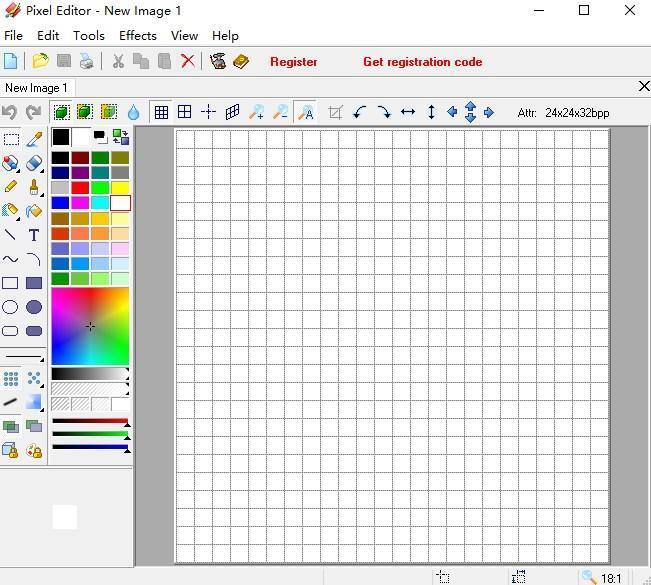Image resolution: width=651 pixels, height=585 pixels.
Task: Select the rectangular selection tool
Action: pos(11,139)
